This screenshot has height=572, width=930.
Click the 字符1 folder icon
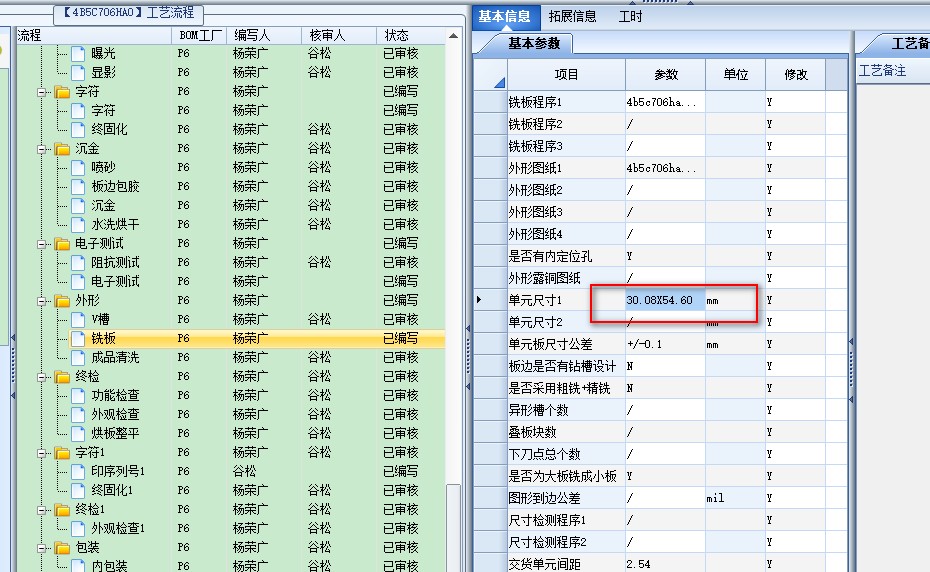(x=62, y=453)
